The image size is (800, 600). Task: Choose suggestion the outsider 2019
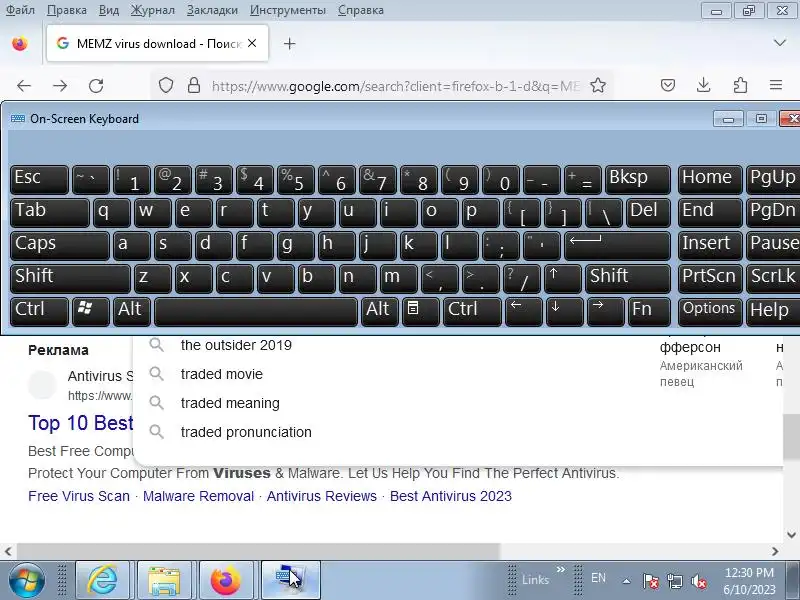[x=236, y=345]
